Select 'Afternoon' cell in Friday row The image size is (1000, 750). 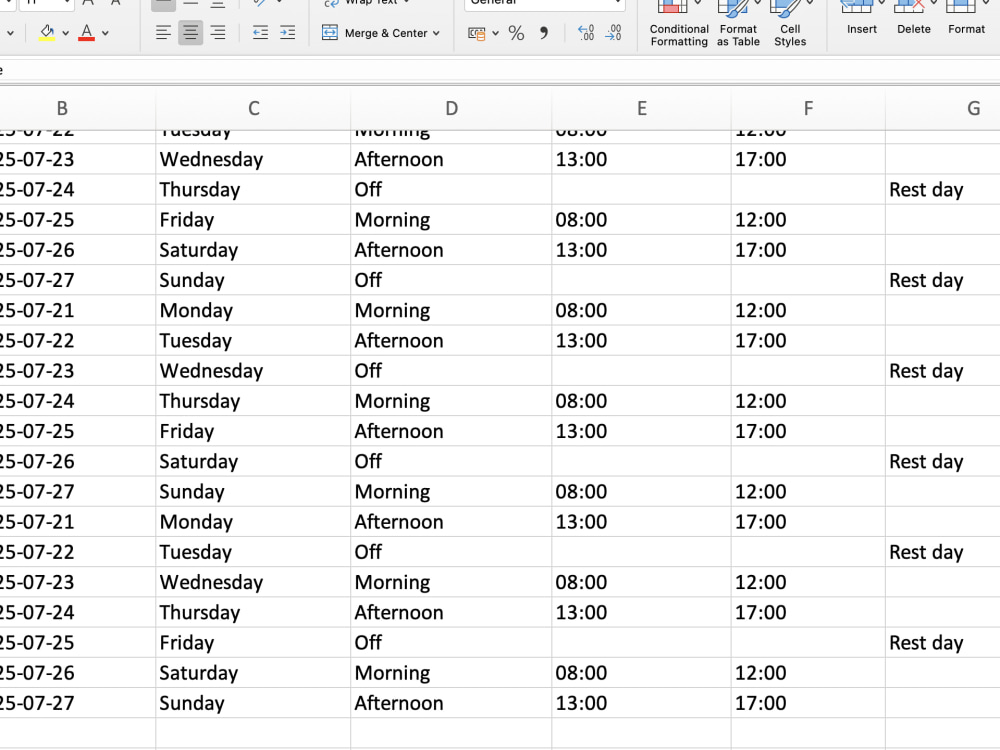pyautogui.click(x=451, y=431)
